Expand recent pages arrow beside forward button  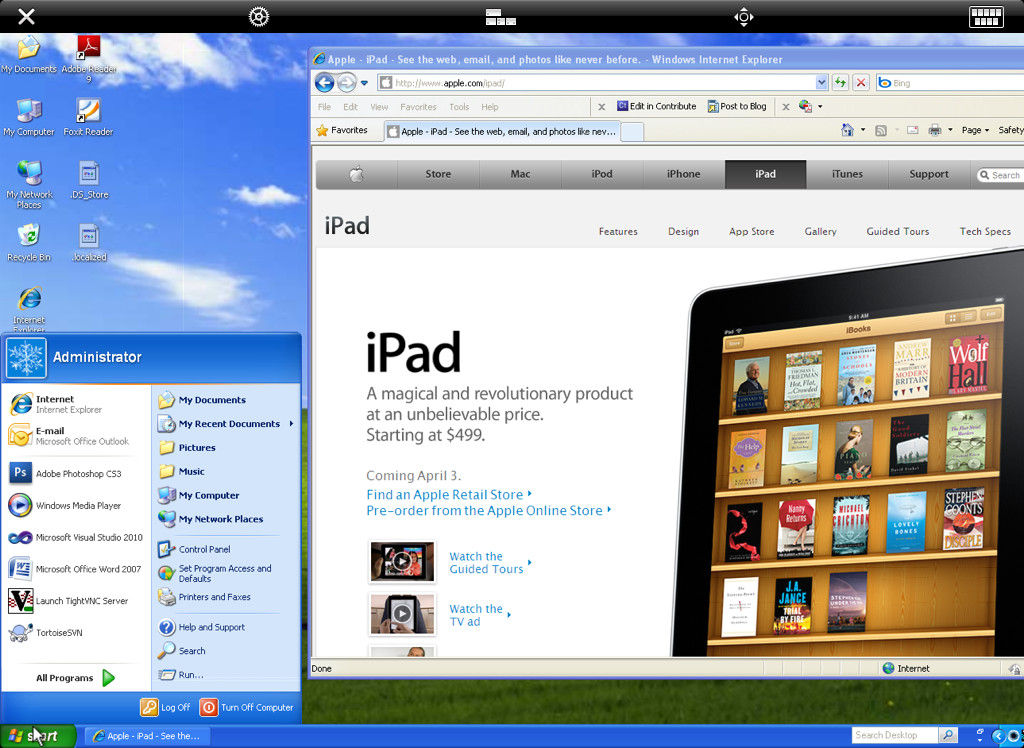(x=364, y=83)
